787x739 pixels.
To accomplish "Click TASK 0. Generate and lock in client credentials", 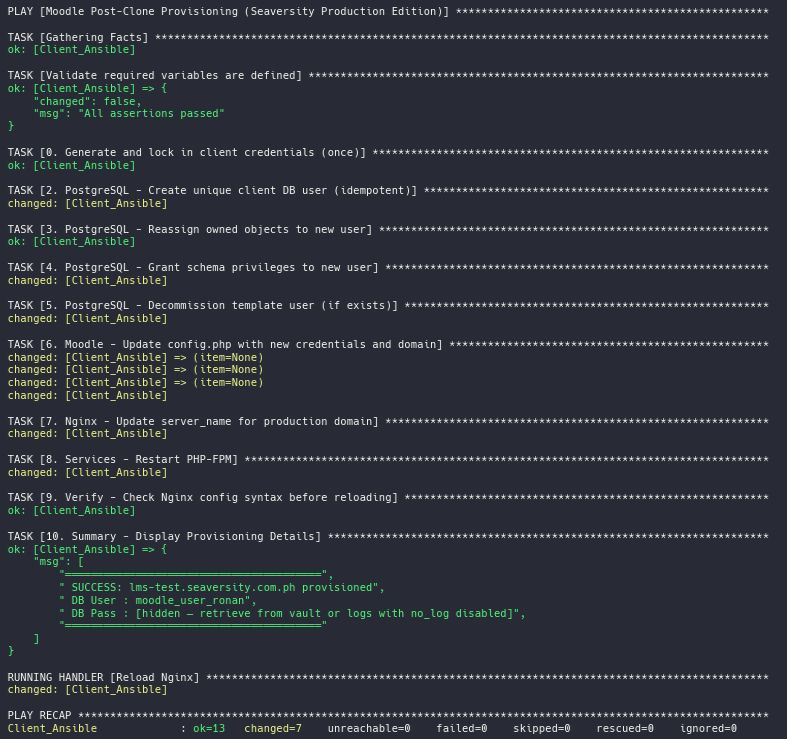I will click(x=387, y=152).
